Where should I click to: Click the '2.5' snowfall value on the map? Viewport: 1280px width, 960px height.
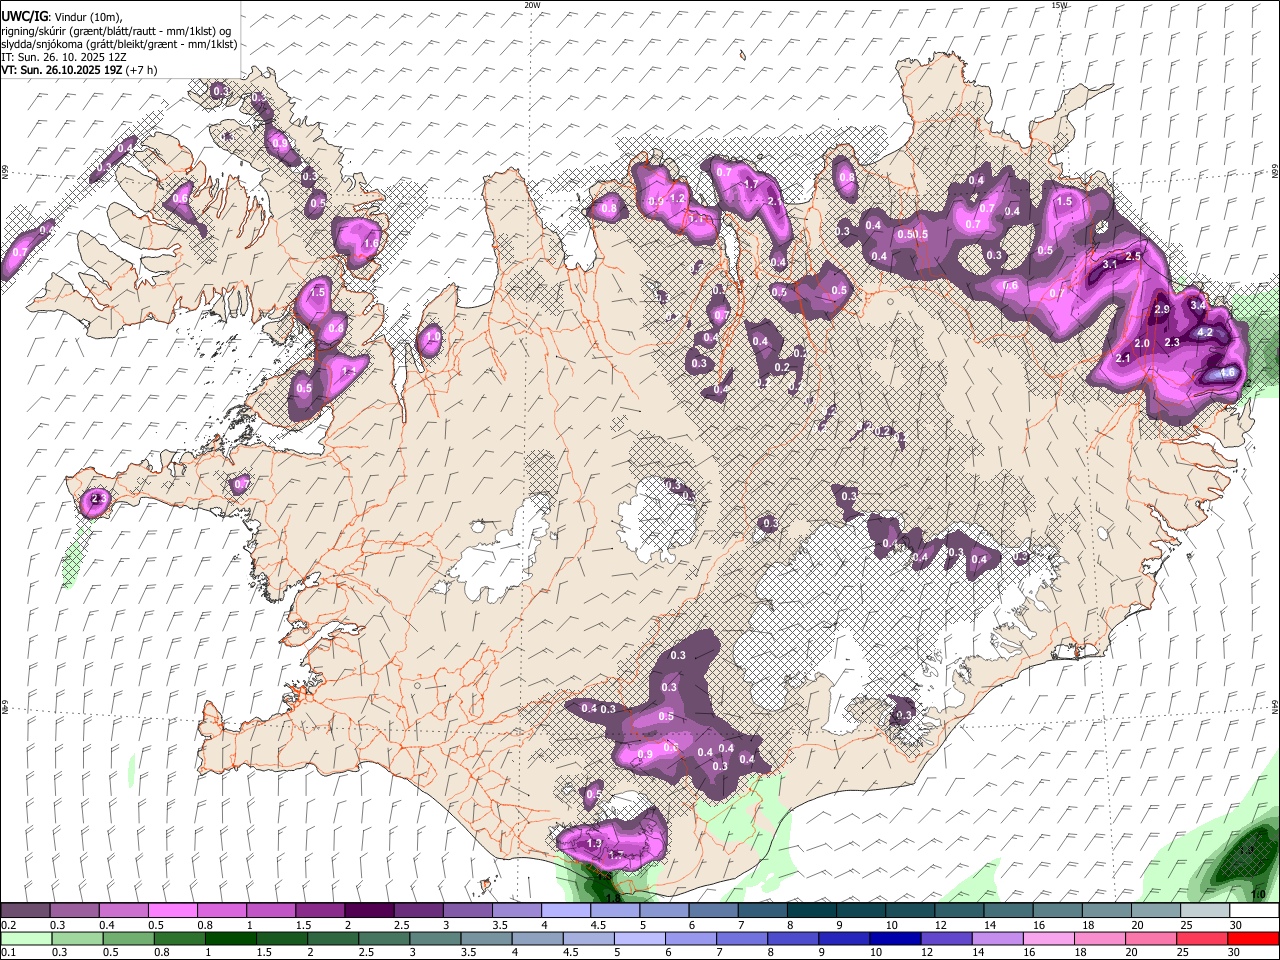(1134, 257)
